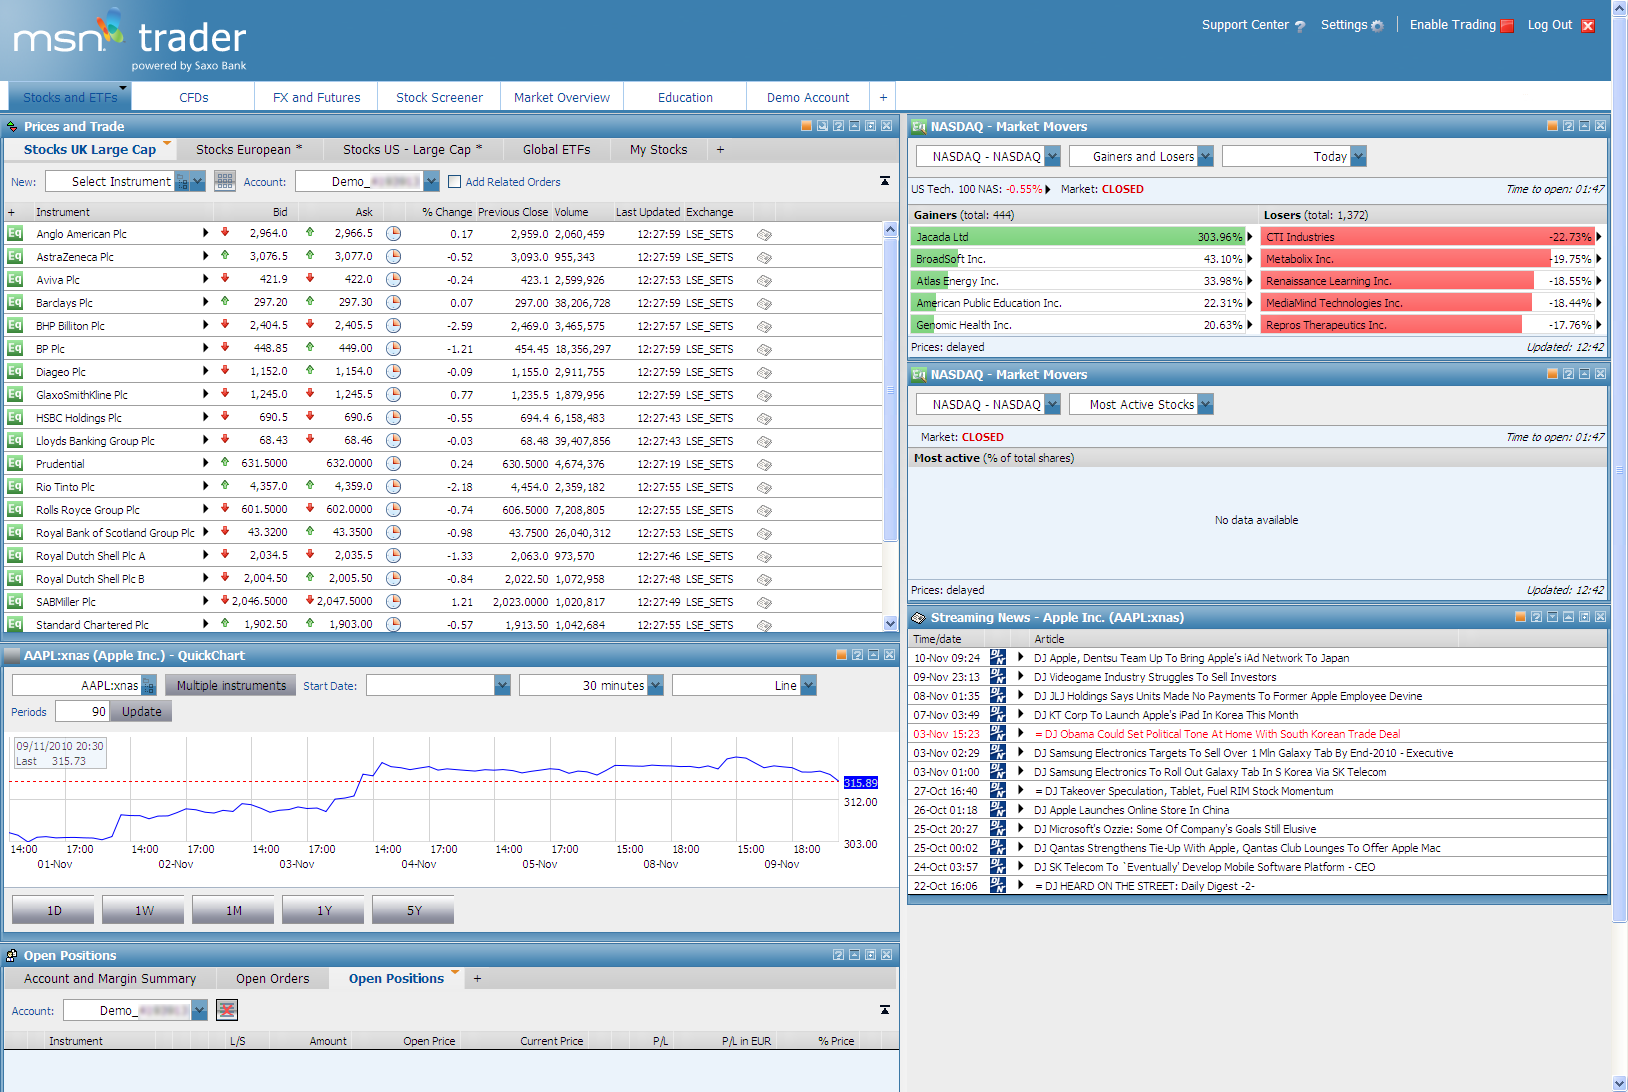The width and height of the screenshot is (1628, 1092).
Task: Click the Log Out red X icon
Action: tap(1588, 26)
